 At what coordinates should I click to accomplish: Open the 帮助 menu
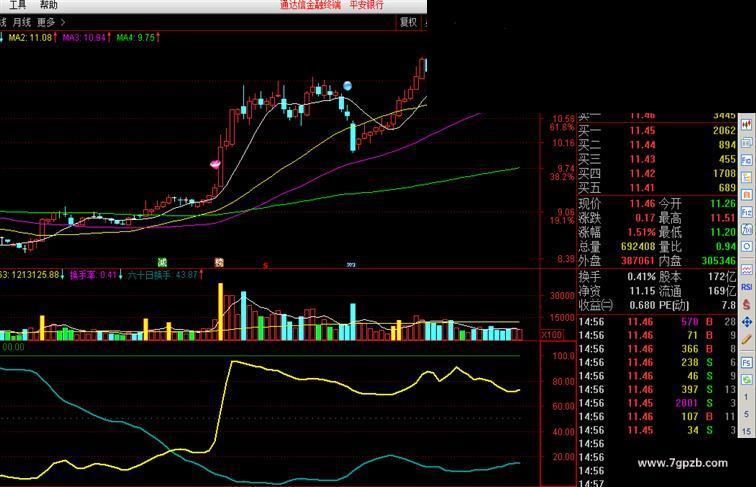pyautogui.click(x=49, y=5)
